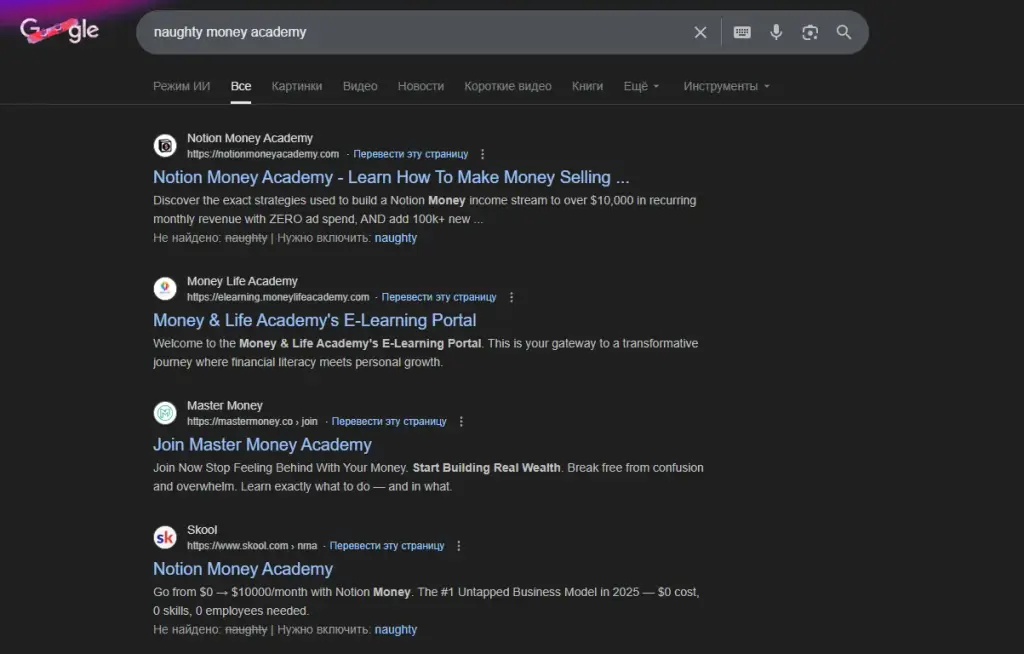Click the Notion Money Academy site favicon

click(x=165, y=146)
